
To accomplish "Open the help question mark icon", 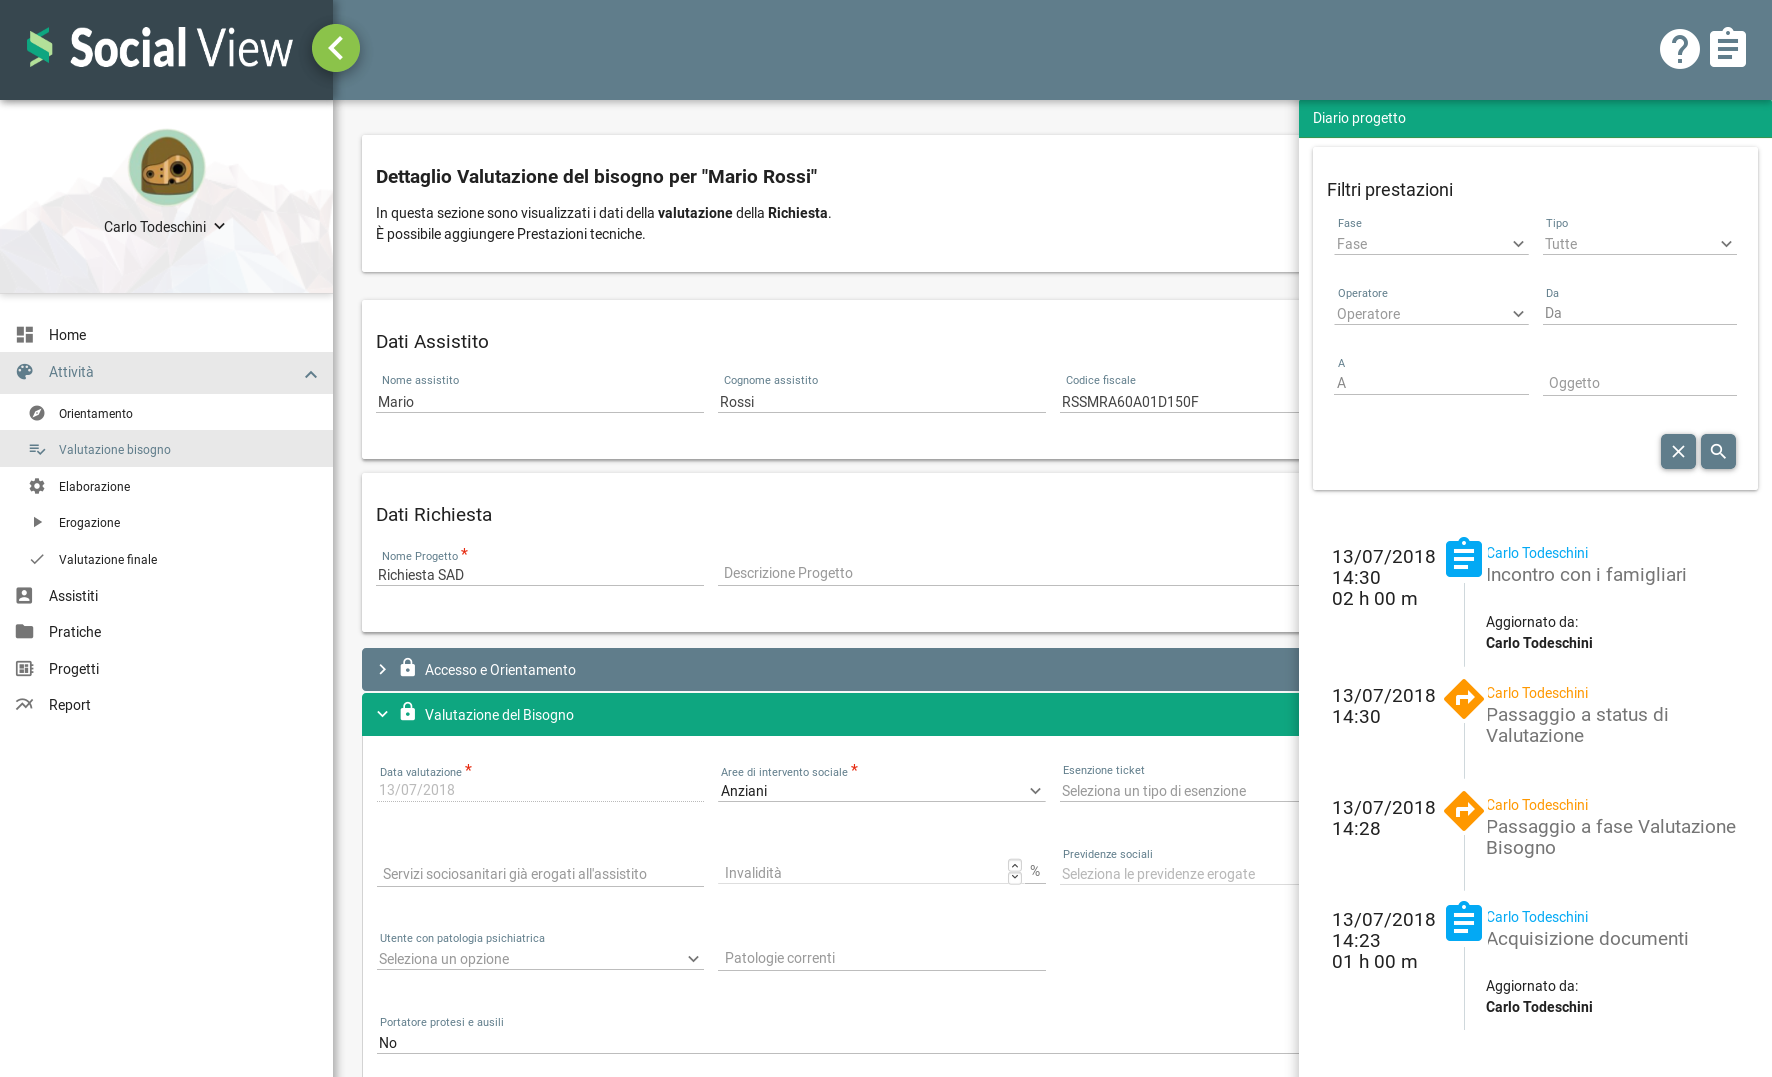I will coord(1679,48).
